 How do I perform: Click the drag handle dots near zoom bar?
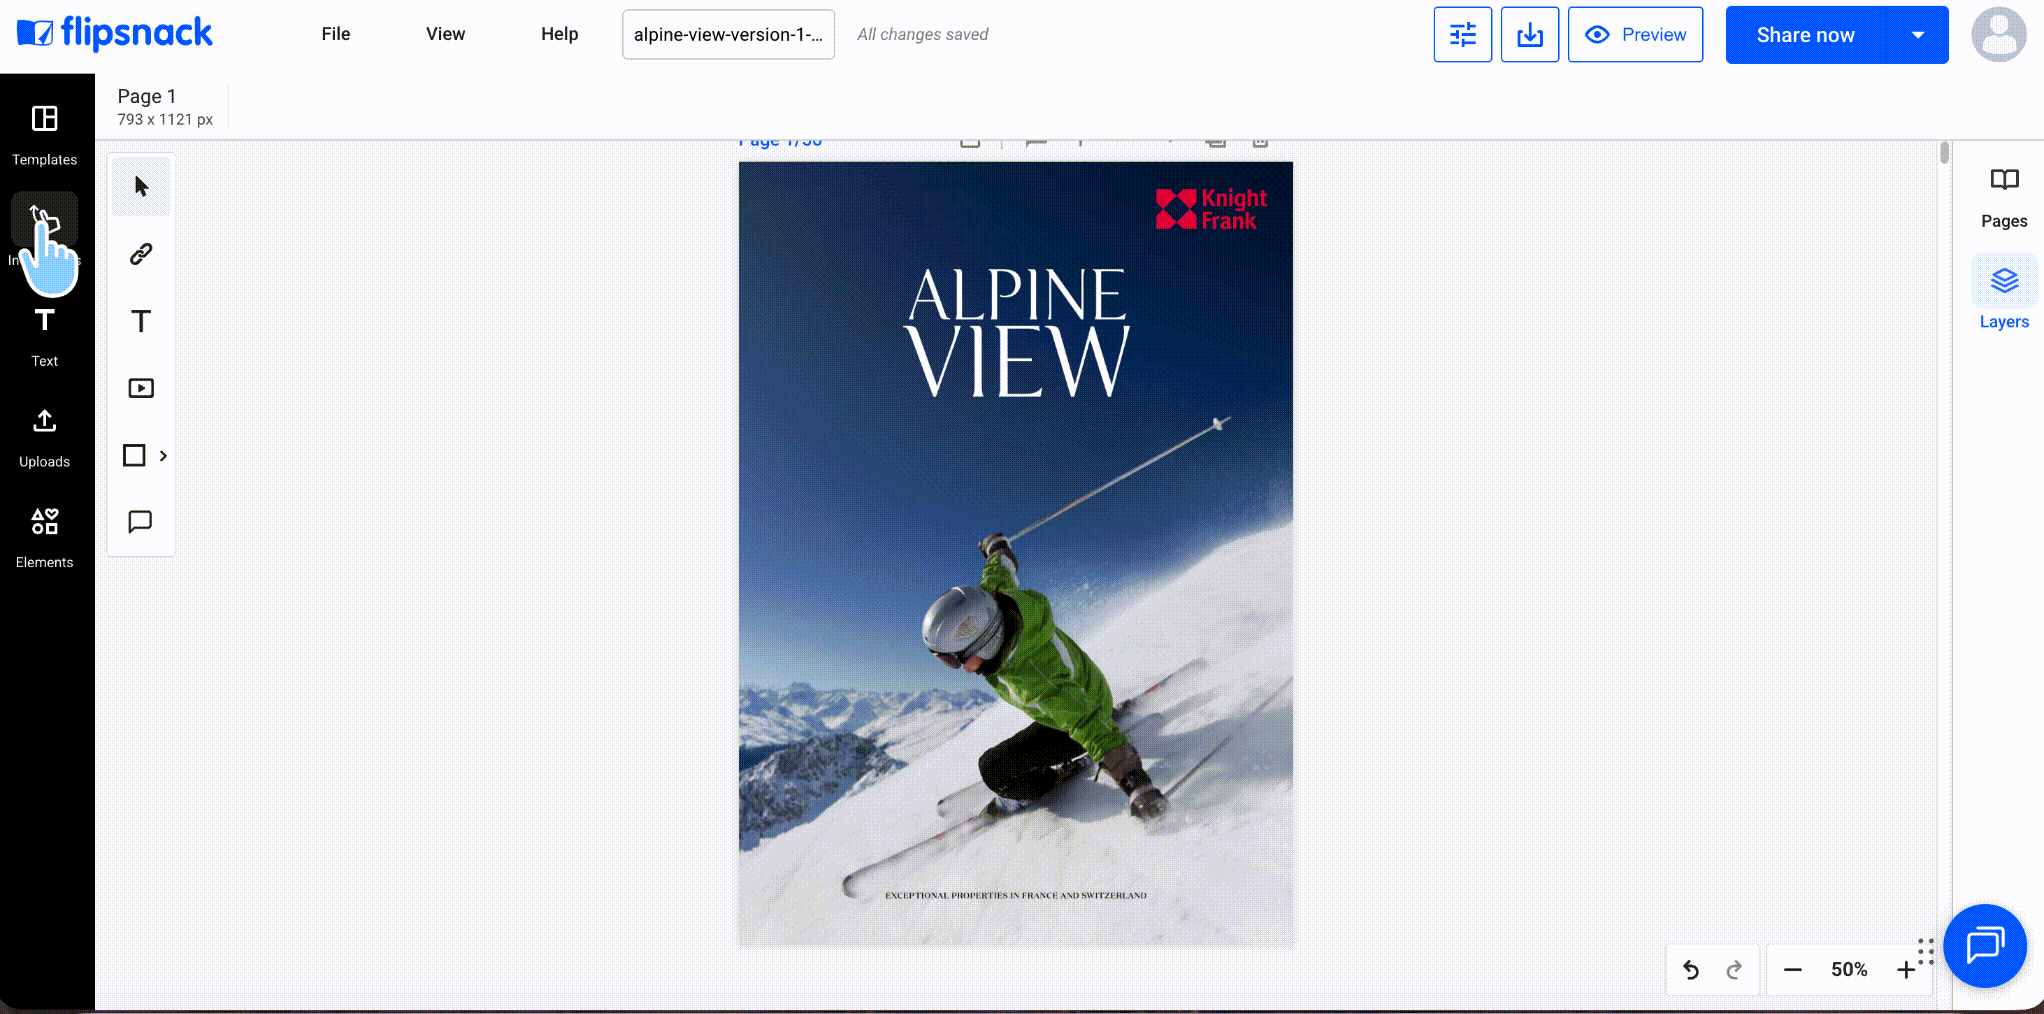tap(1926, 951)
